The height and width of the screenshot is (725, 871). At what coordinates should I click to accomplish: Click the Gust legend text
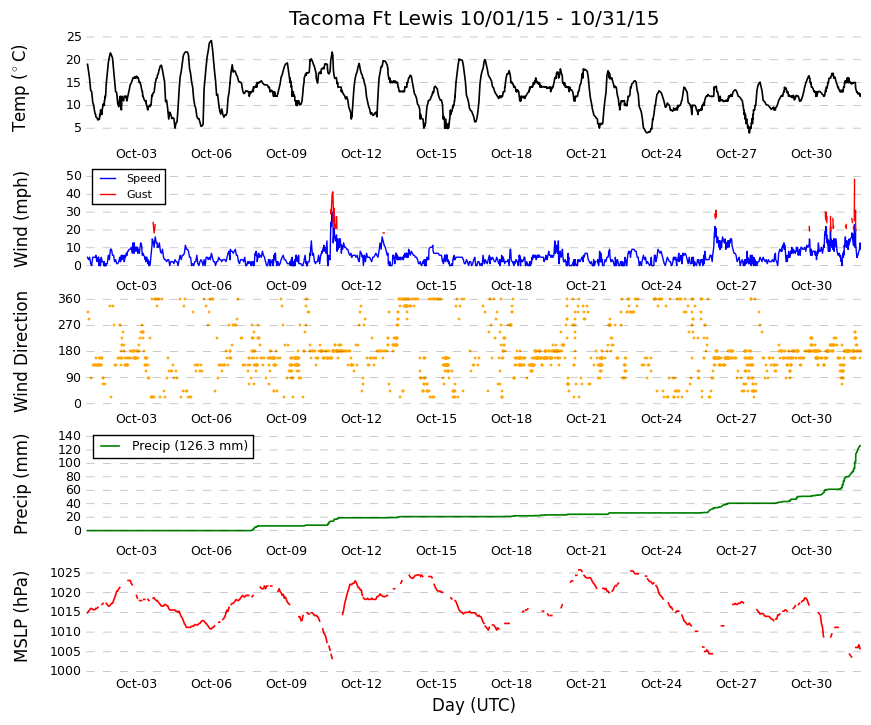[x=139, y=194]
